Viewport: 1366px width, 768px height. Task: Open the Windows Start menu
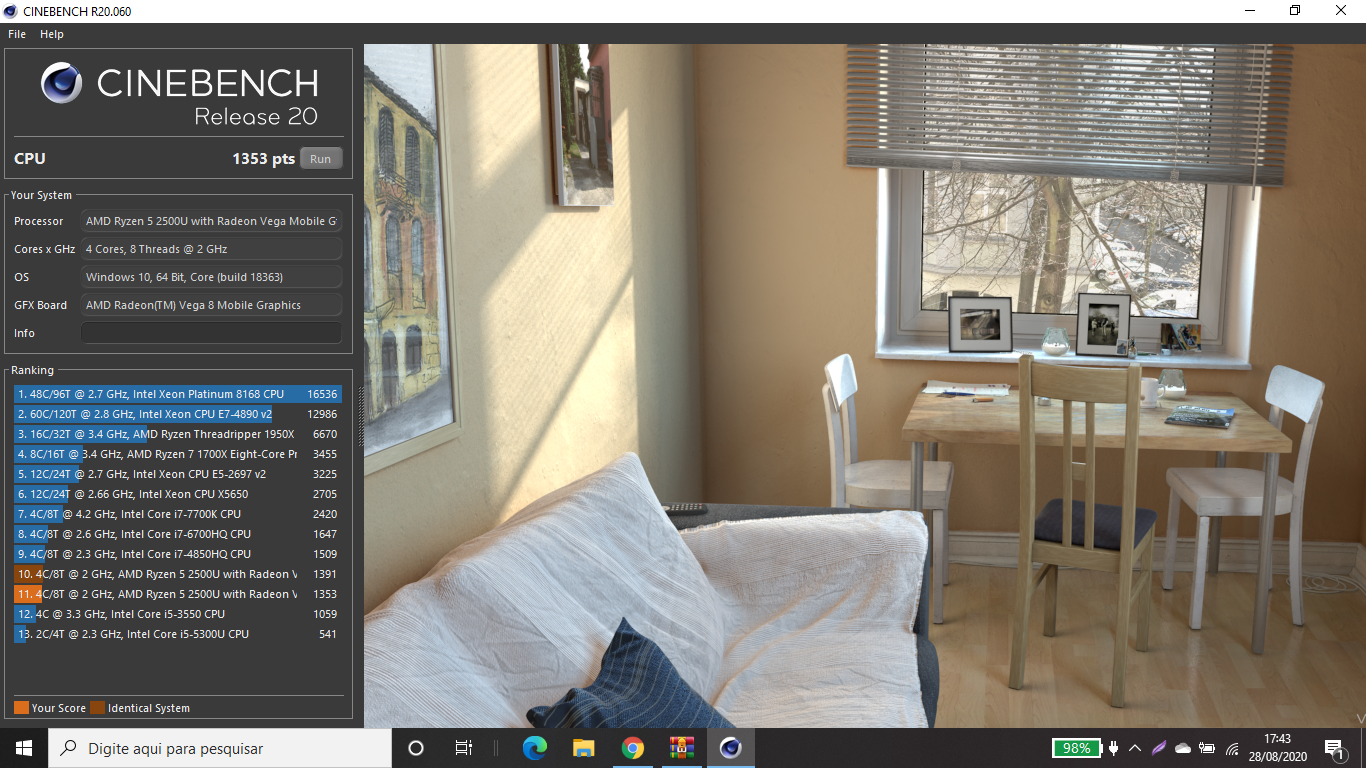(24, 748)
